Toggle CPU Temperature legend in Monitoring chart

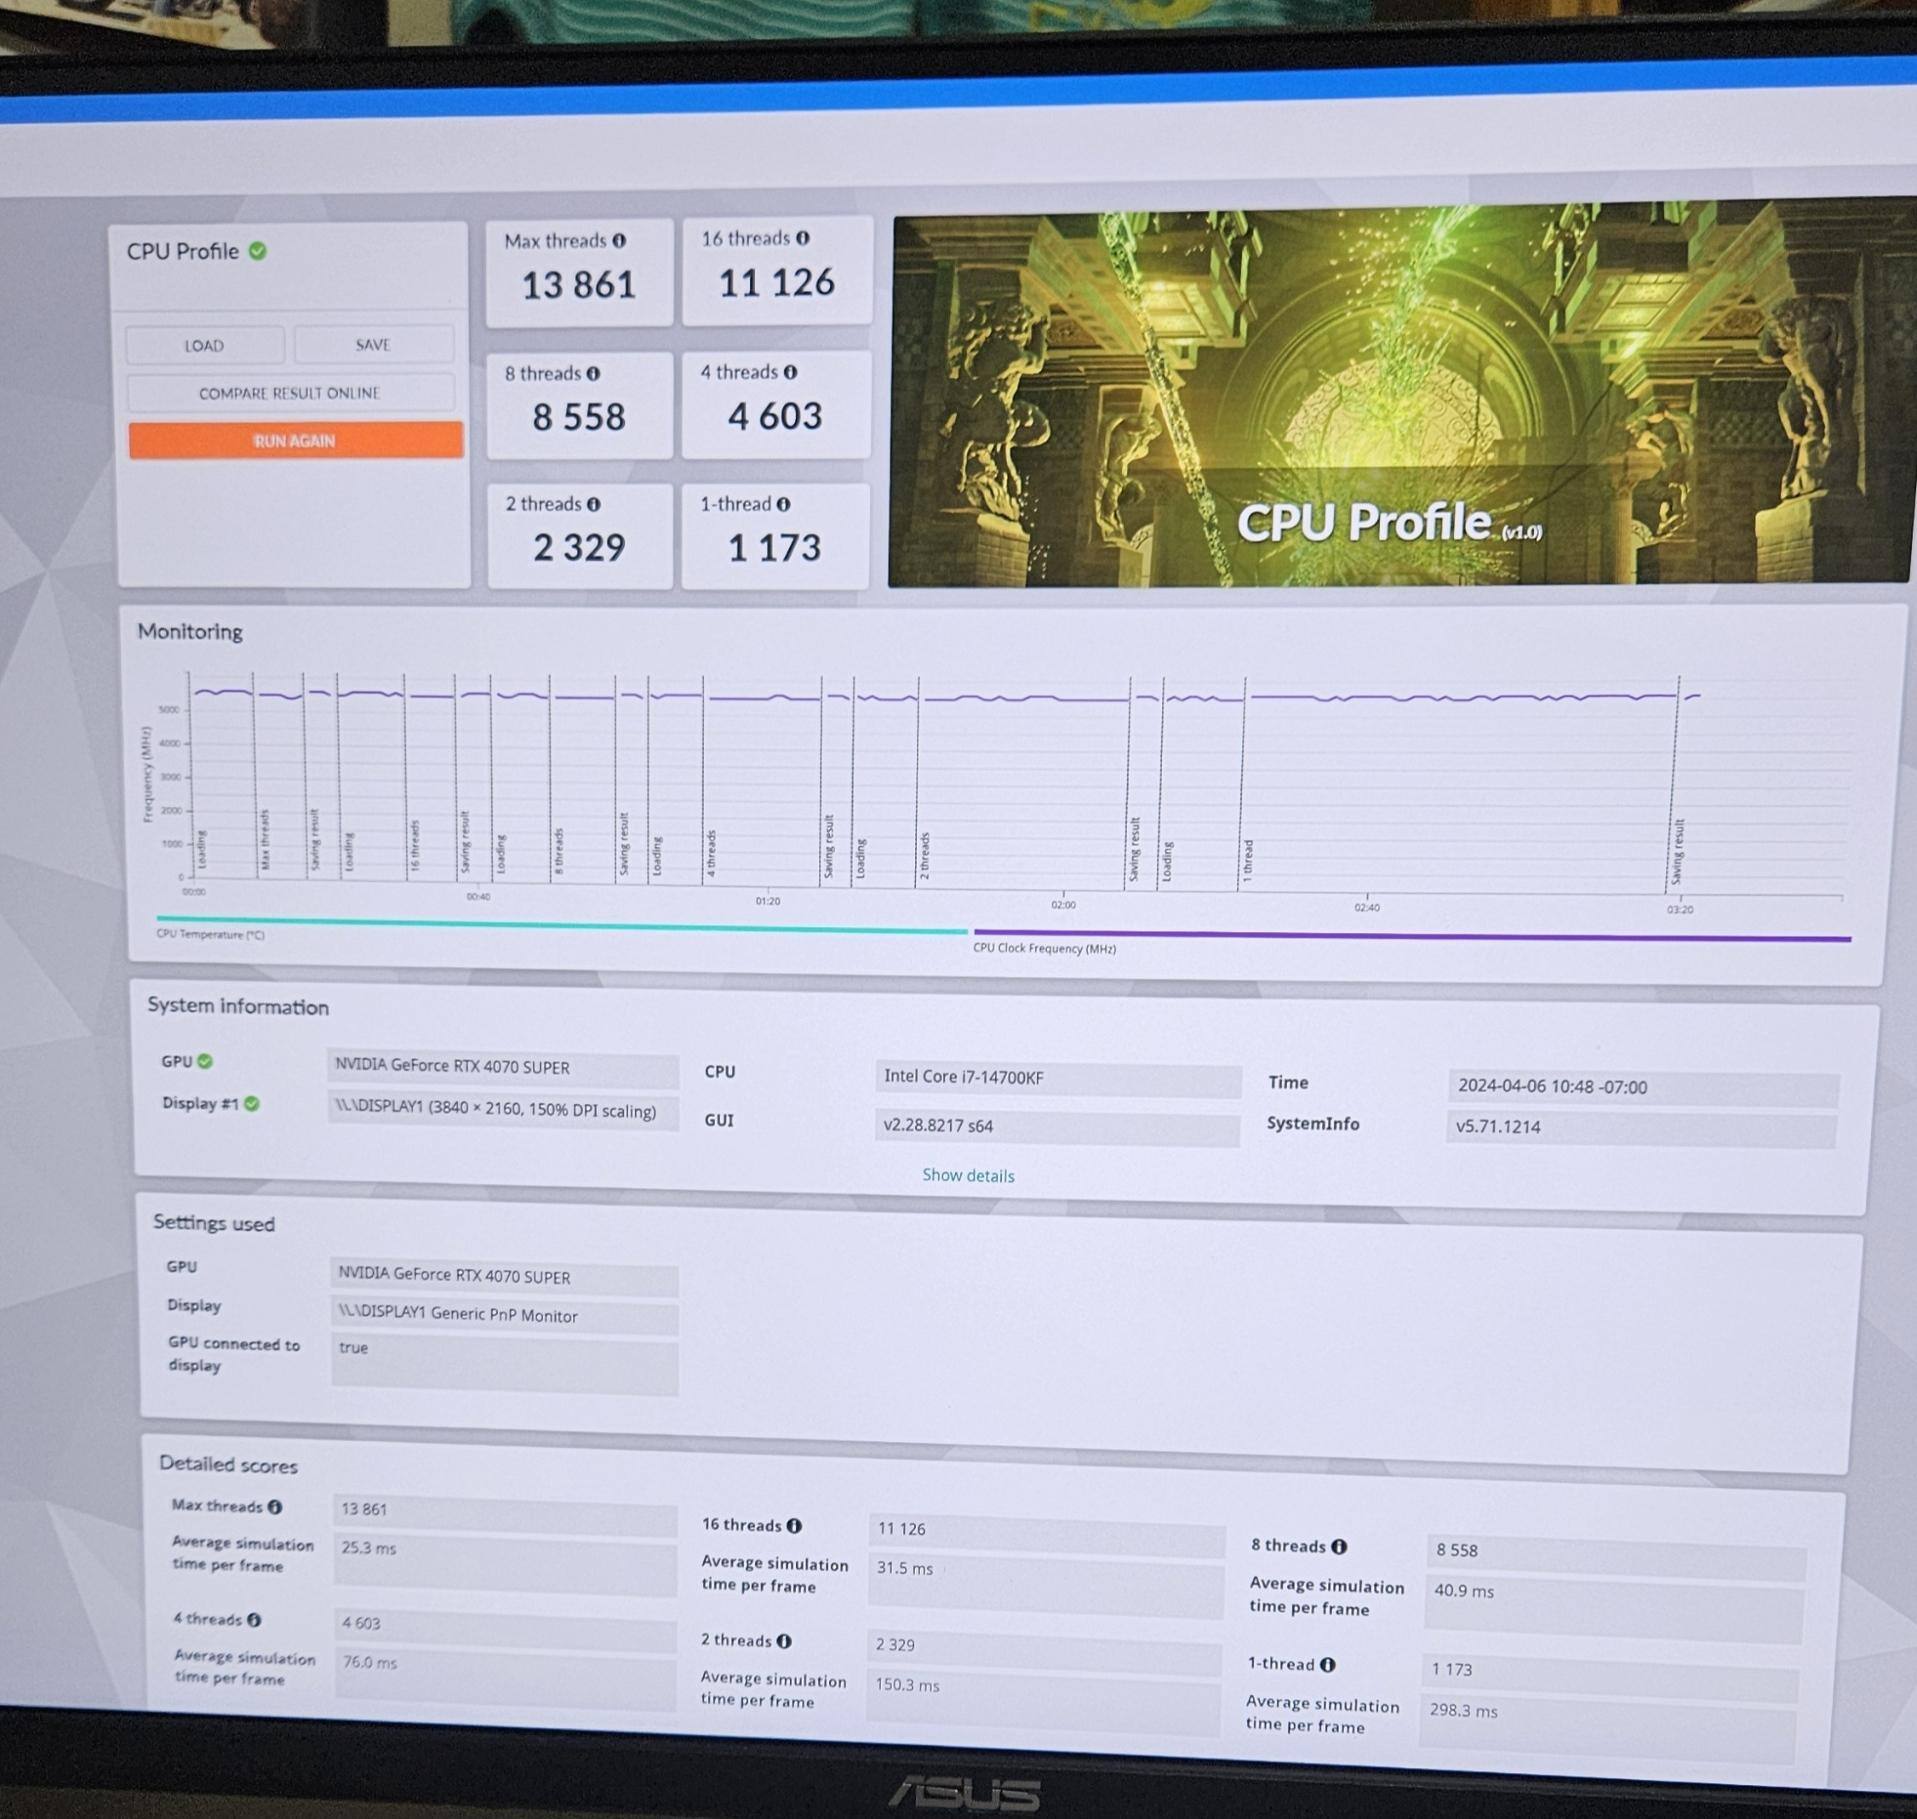pyautogui.click(x=210, y=934)
